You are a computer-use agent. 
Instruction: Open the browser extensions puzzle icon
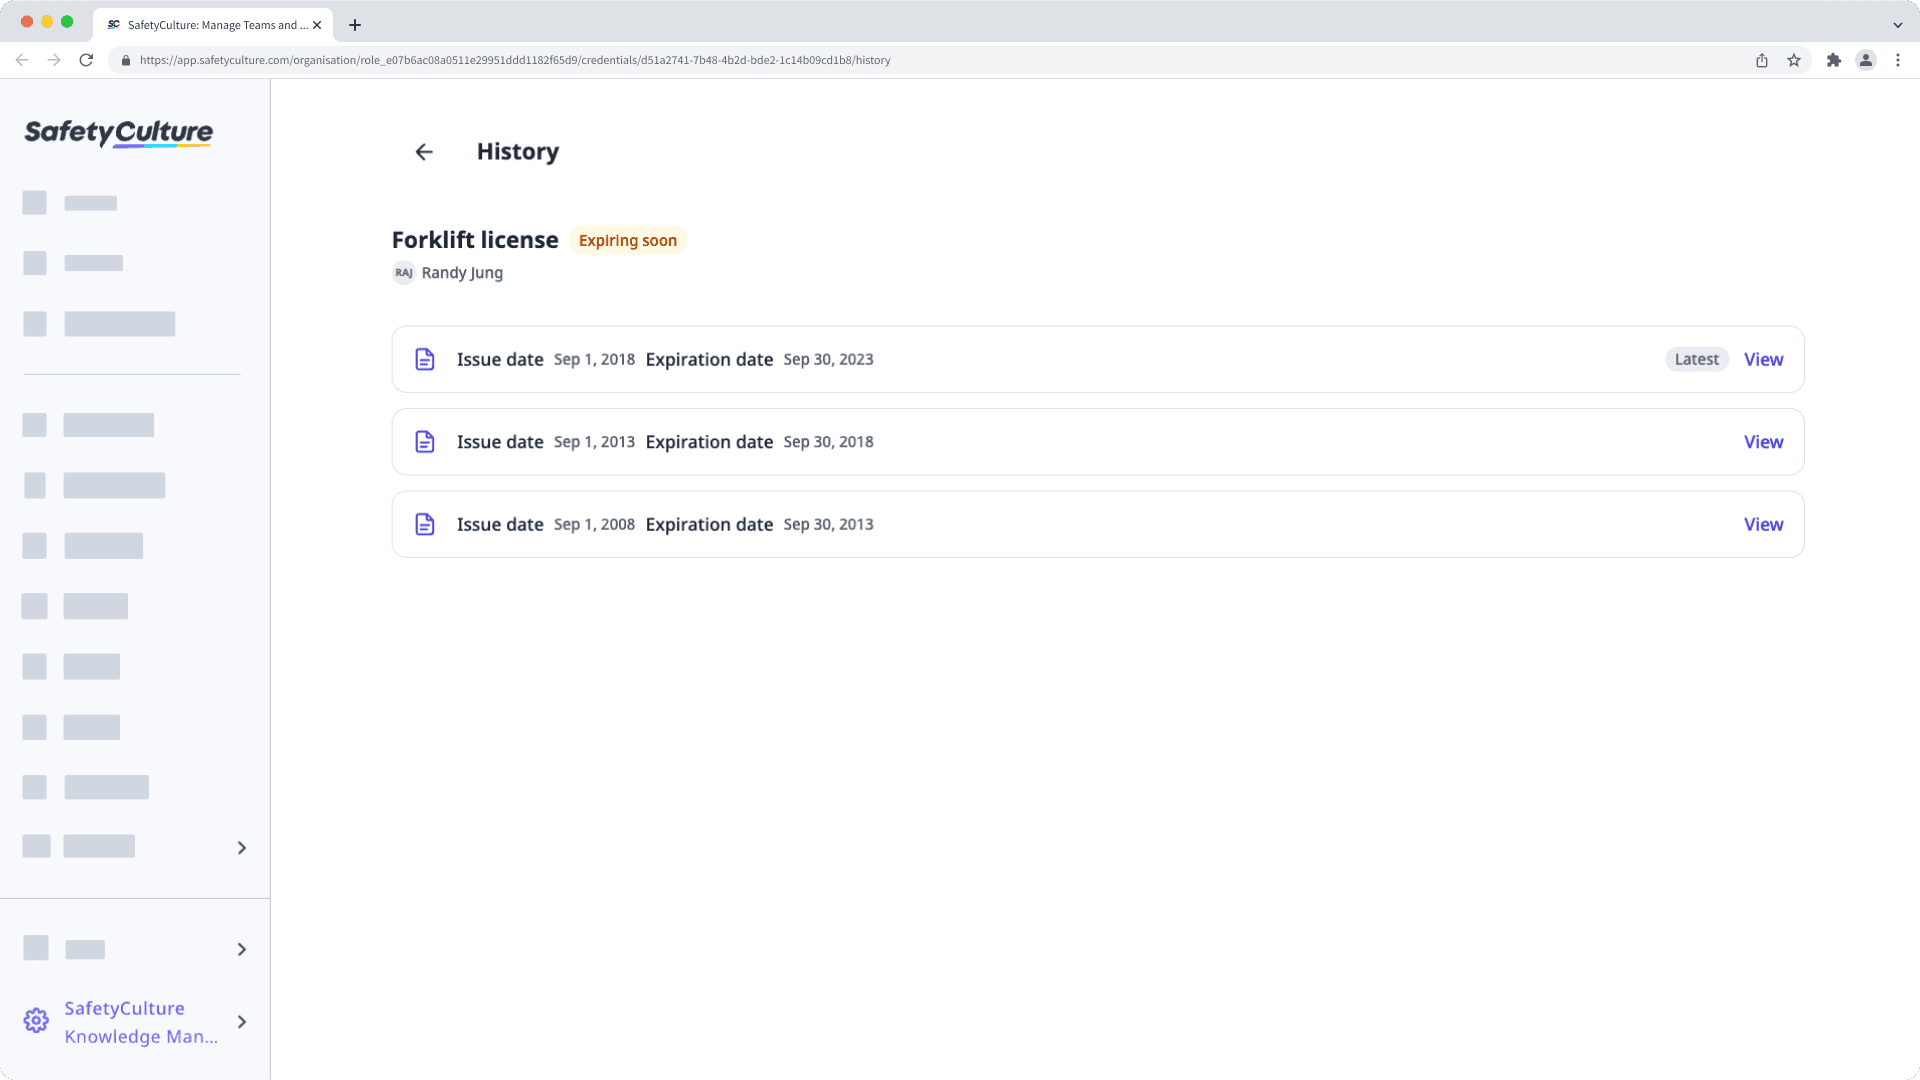click(x=1833, y=60)
